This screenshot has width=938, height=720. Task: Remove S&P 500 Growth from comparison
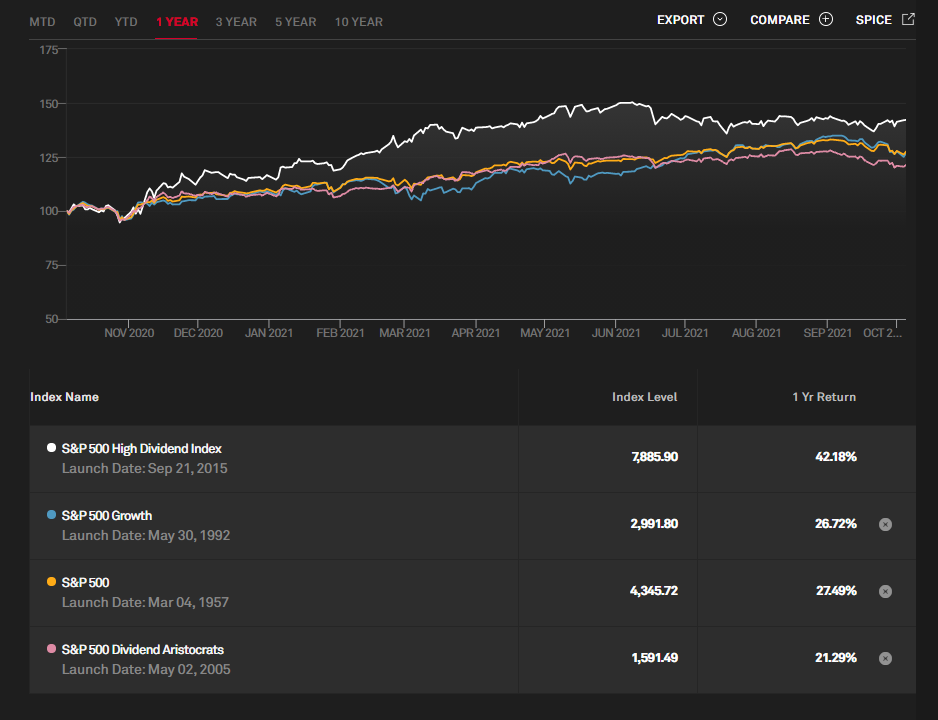[x=885, y=524]
